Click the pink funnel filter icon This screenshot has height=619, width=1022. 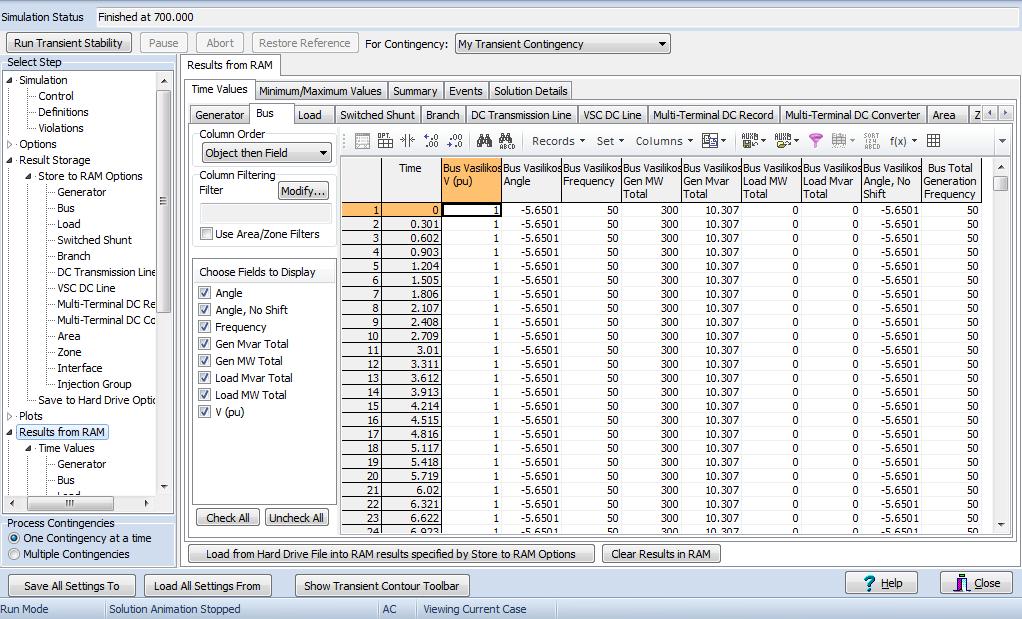tap(815, 141)
